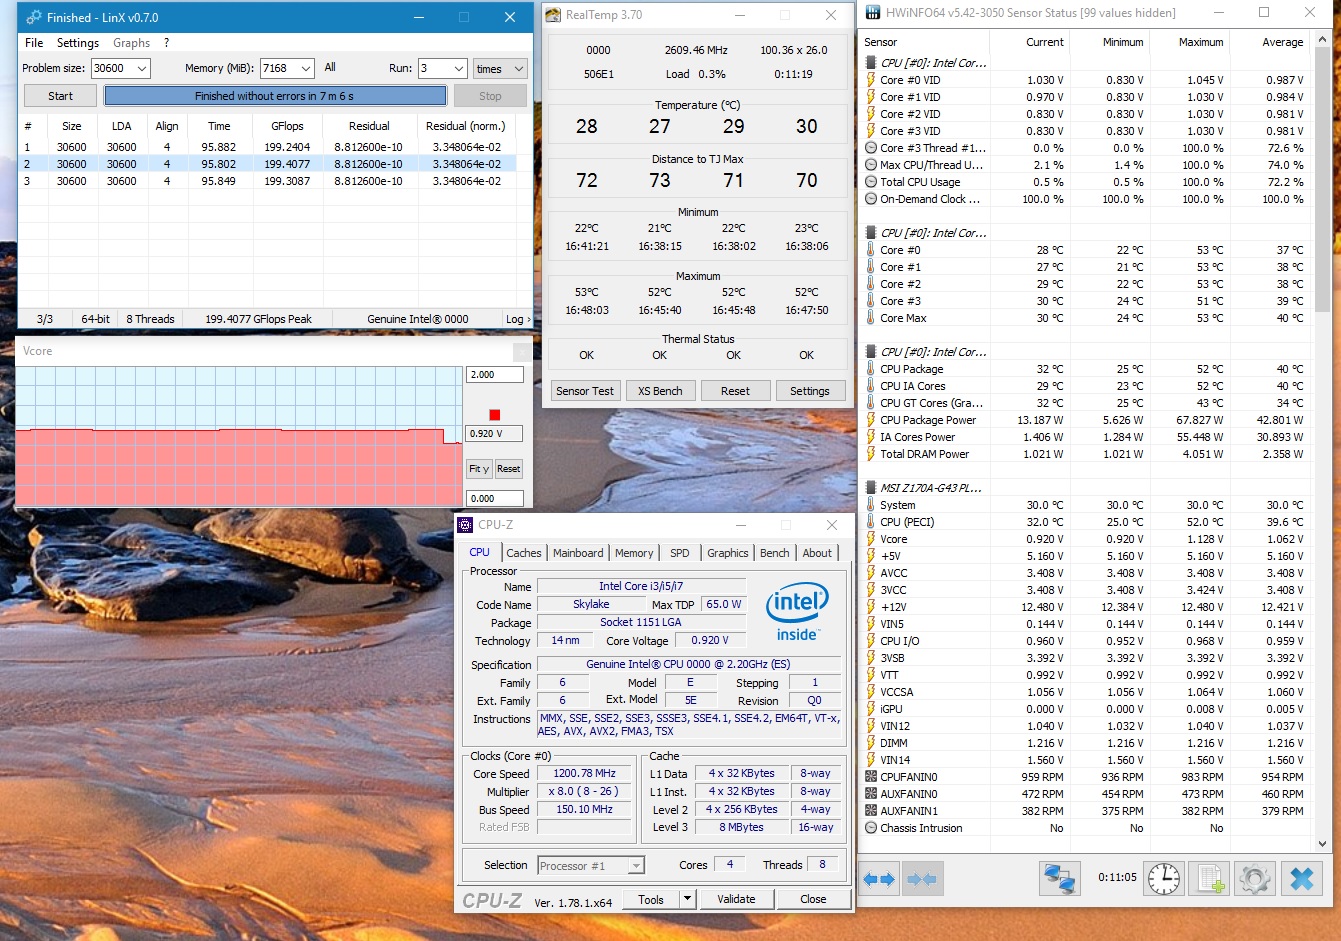Click the thermometer icon beside Core Max
The height and width of the screenshot is (941, 1341).
pyautogui.click(x=870, y=318)
